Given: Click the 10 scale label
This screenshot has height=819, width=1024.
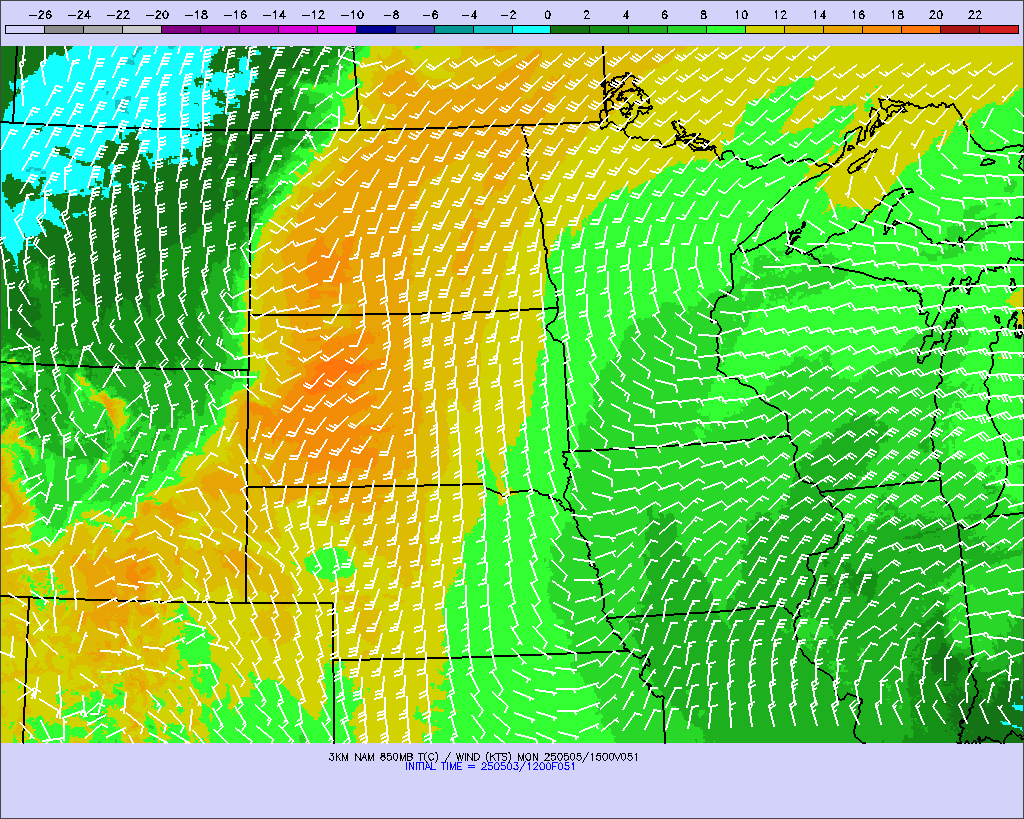Looking at the screenshot, I should tap(741, 14).
